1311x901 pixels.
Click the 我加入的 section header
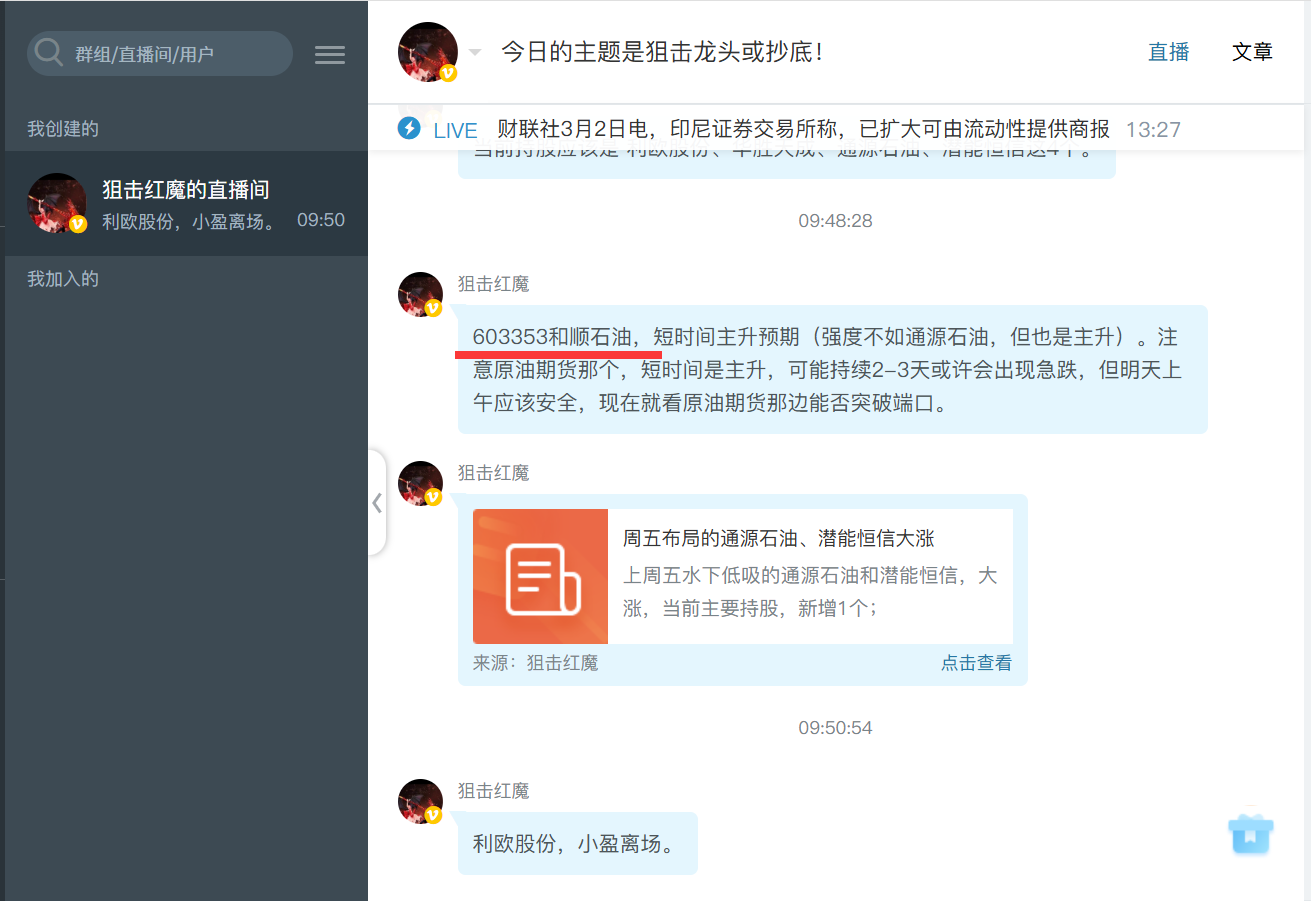click(x=63, y=279)
